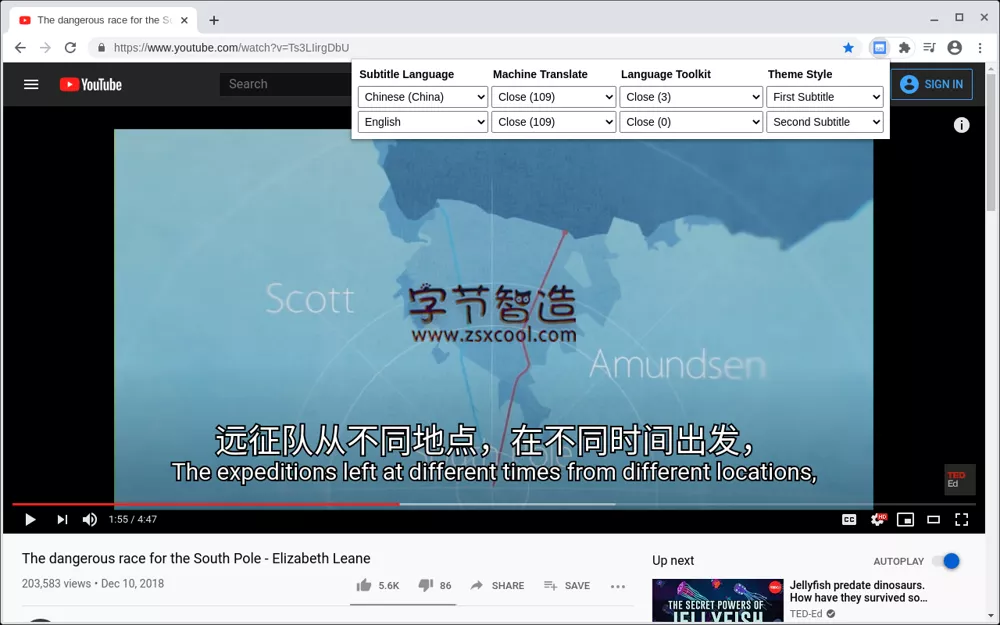Bookmark the page with the star icon
The height and width of the screenshot is (625, 1000).
pos(849,47)
